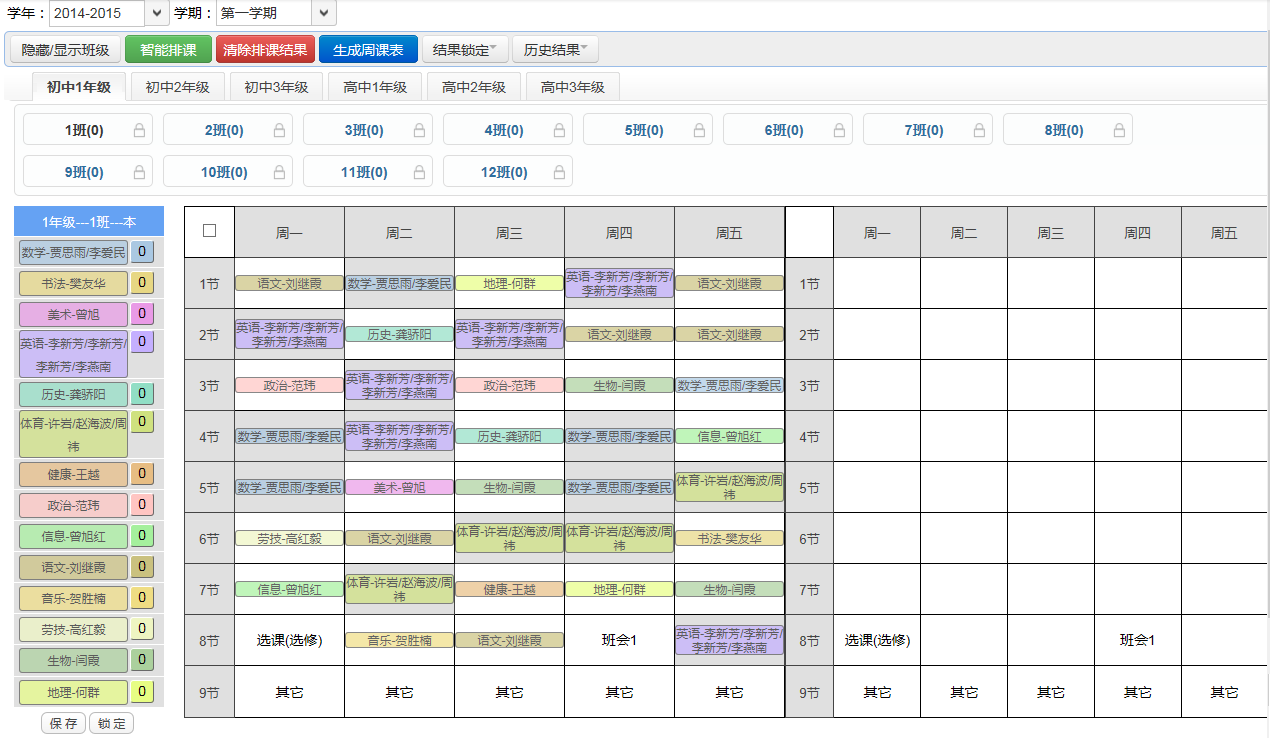Click lock icon on 10班(0) card
Screen dimensions: 1270x745
[279, 172]
